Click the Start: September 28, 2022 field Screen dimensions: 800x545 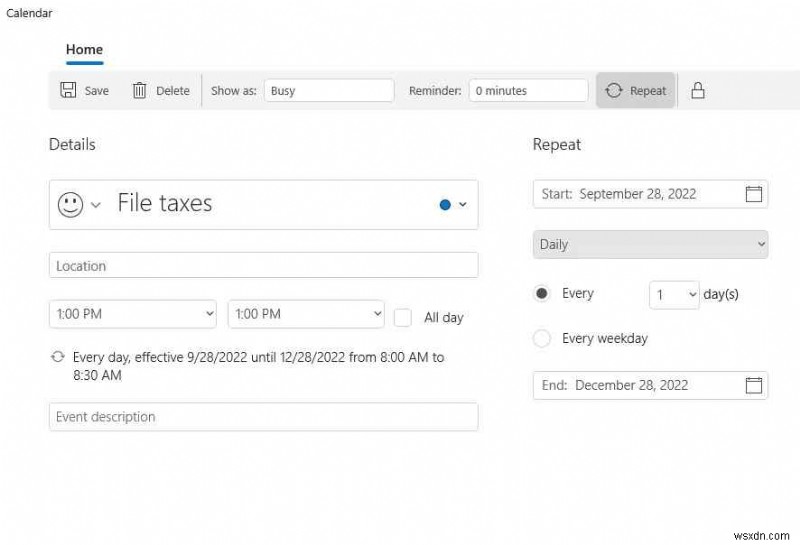tap(651, 194)
